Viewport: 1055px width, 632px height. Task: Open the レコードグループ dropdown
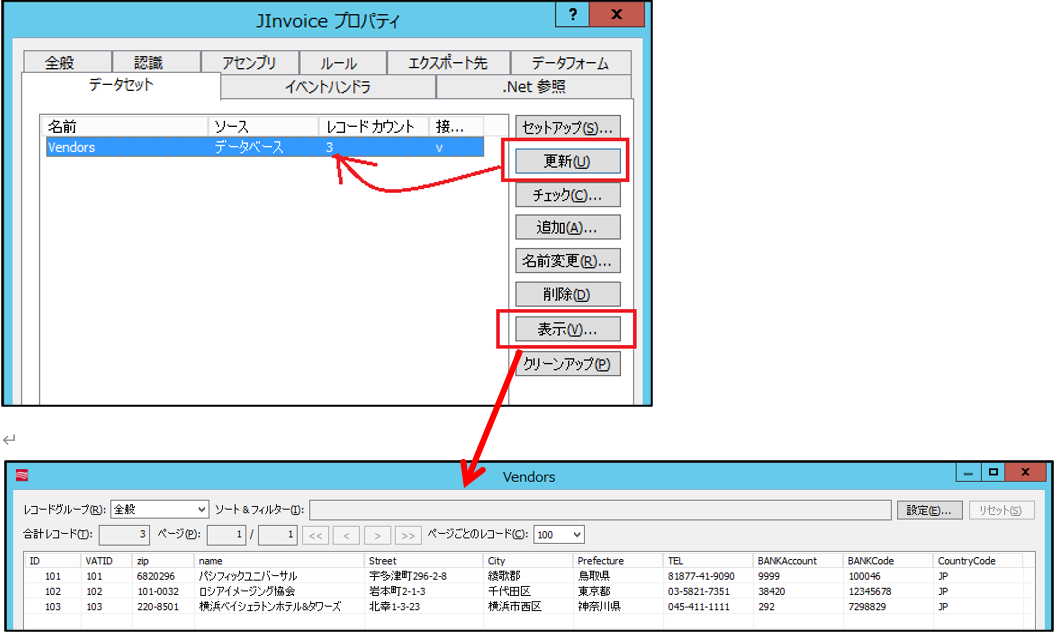[x=159, y=510]
